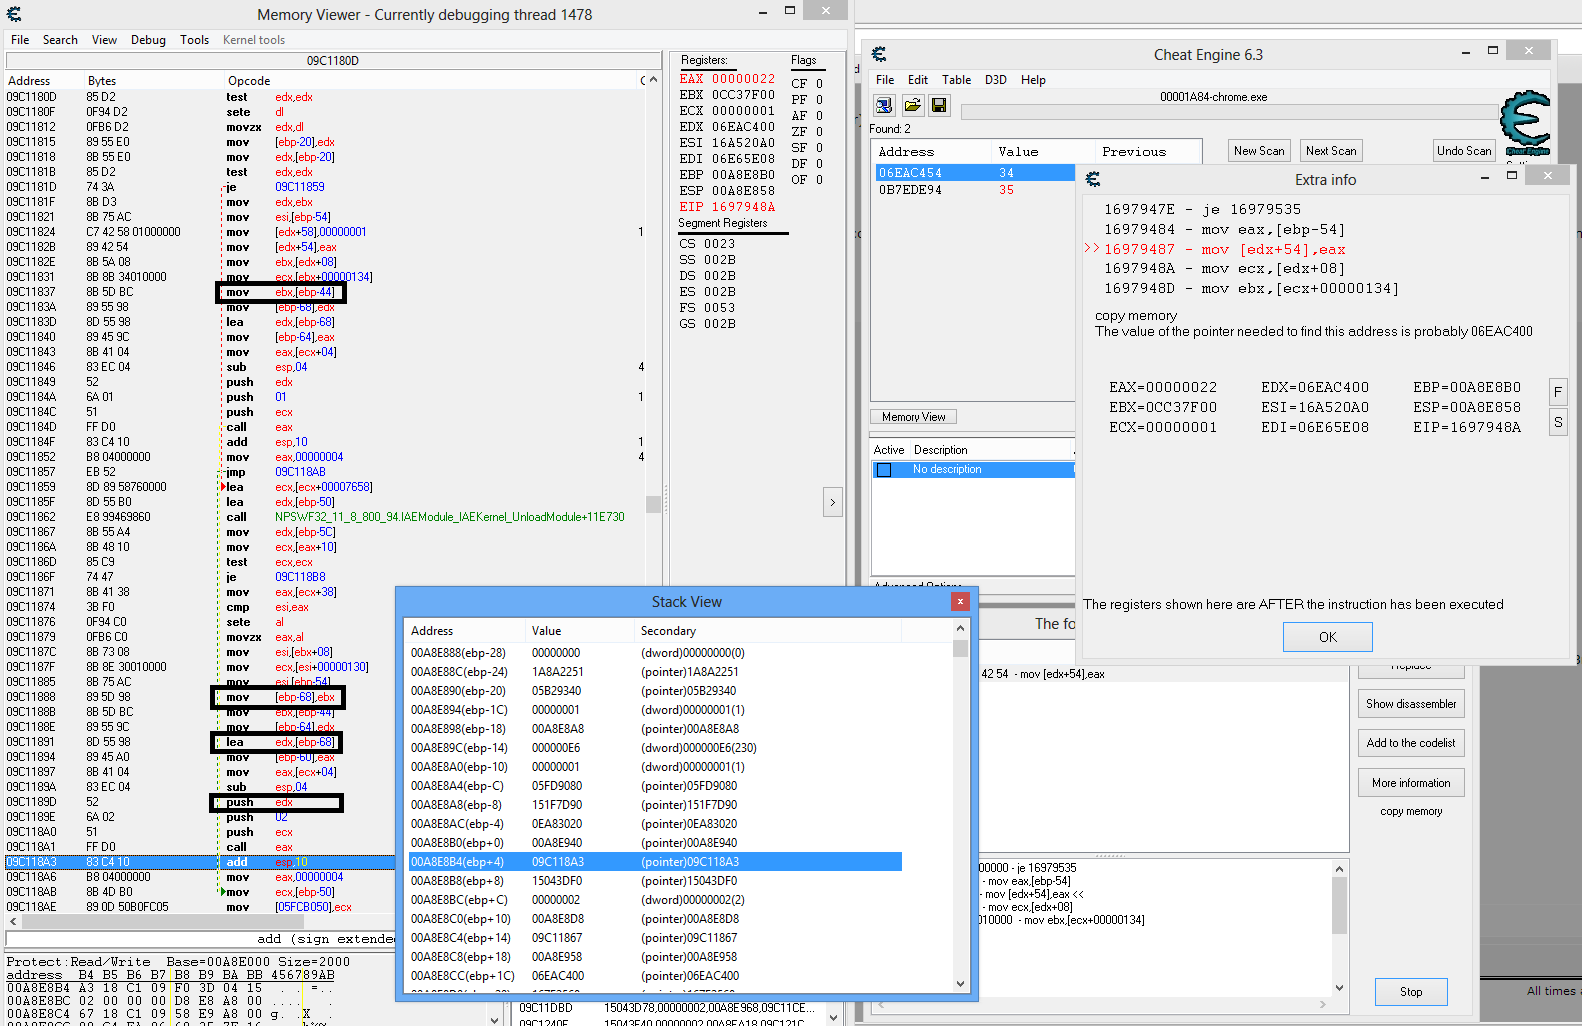
Task: Open the Kernel tools menu
Action: tap(253, 40)
